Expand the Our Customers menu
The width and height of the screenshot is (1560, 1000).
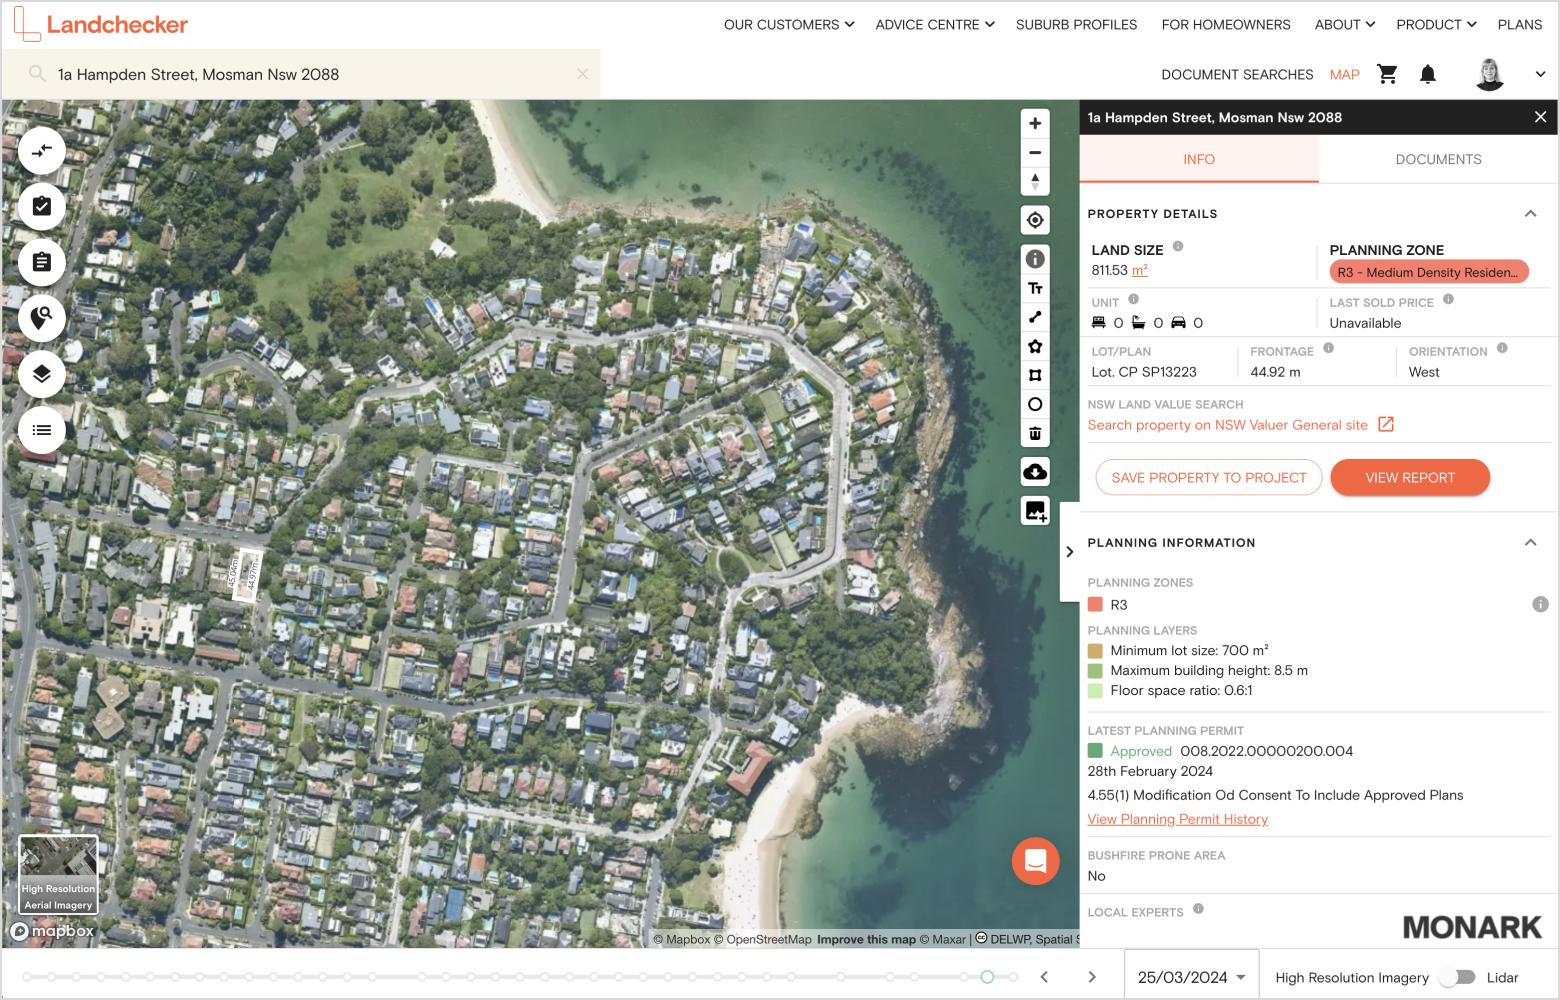(788, 24)
